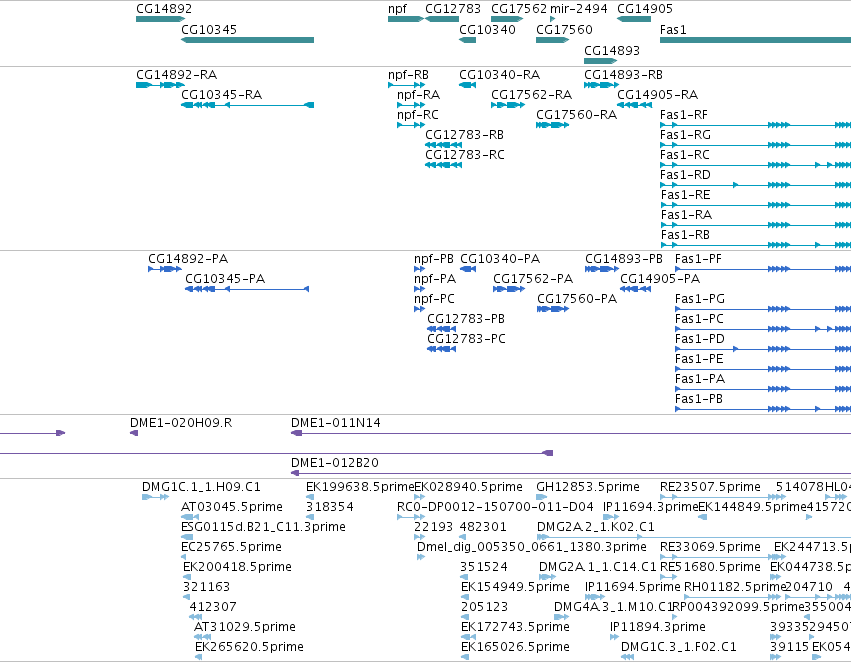Select the Fas1-RG transcript label
The image size is (851, 662).
coord(685,135)
